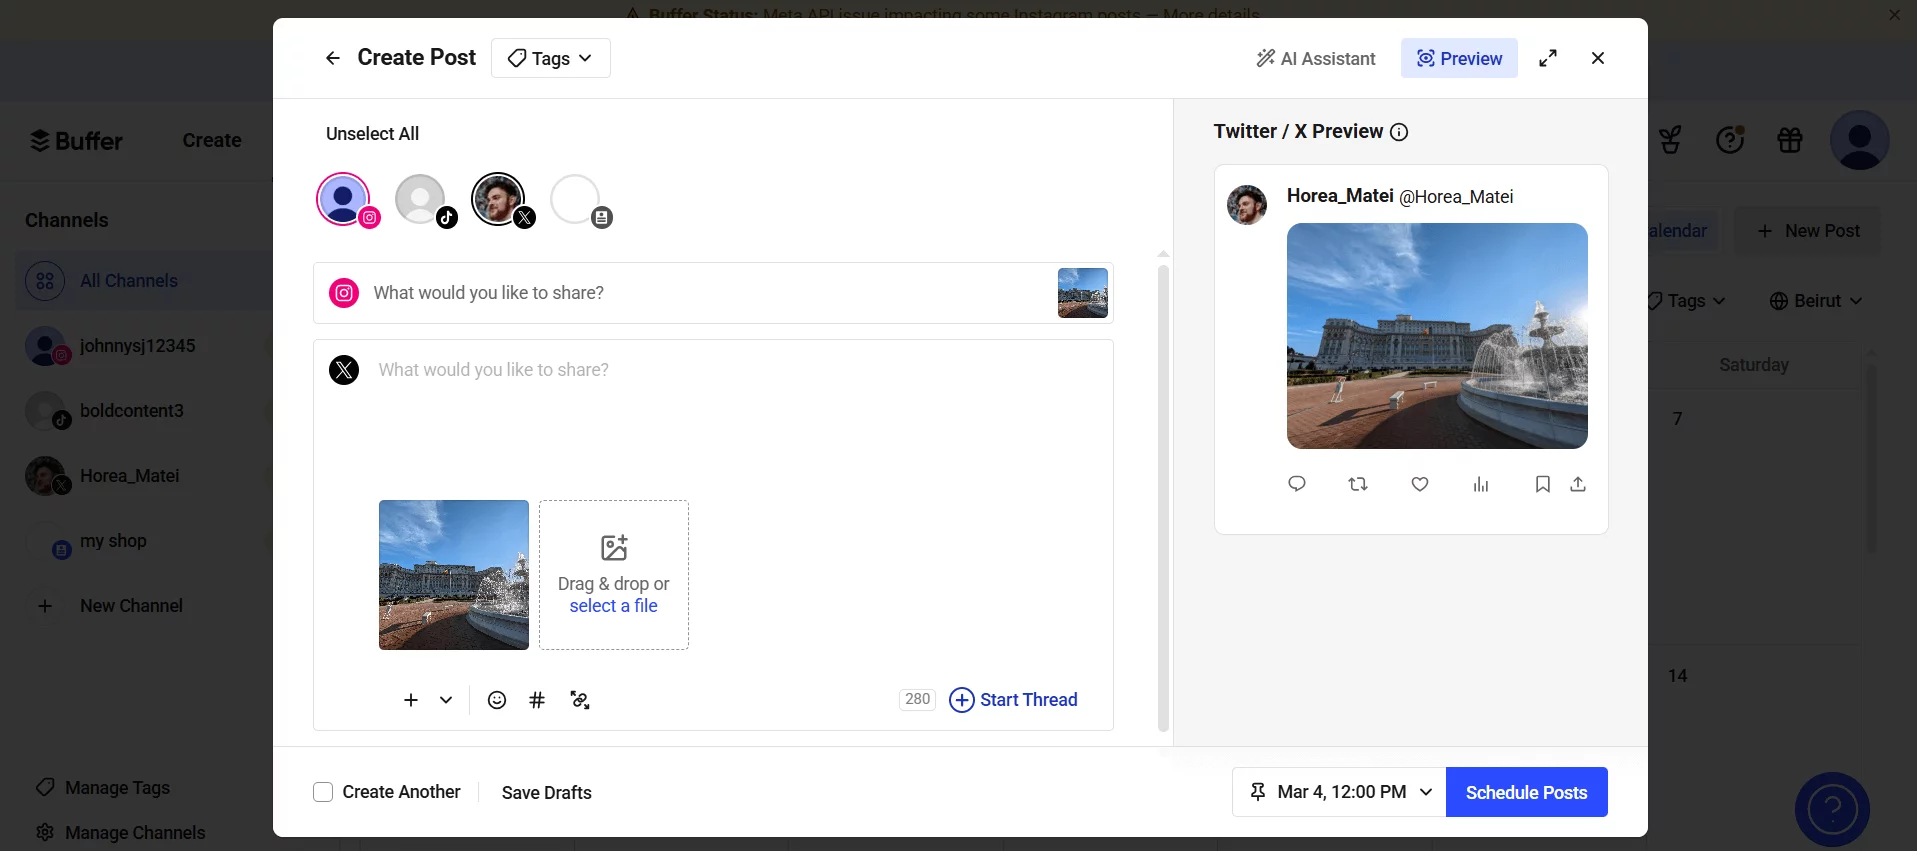Toggle the Instagram channel avatar
Screen dimensions: 1917x851
coord(345,200)
